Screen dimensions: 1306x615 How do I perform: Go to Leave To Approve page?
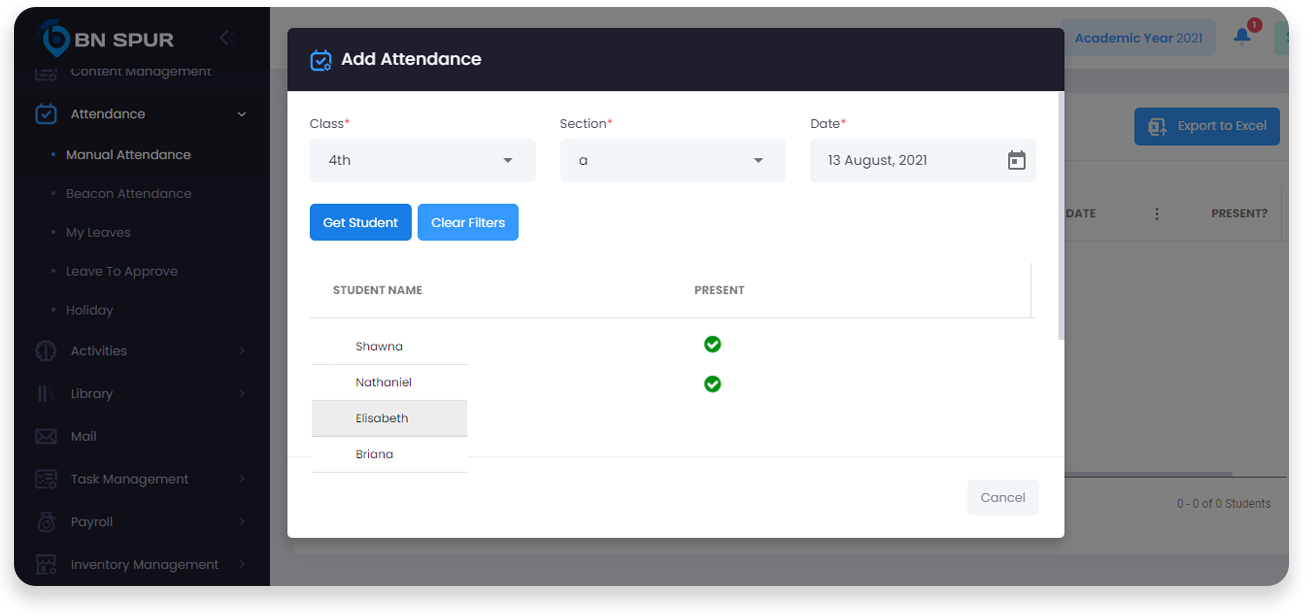[x=121, y=271]
